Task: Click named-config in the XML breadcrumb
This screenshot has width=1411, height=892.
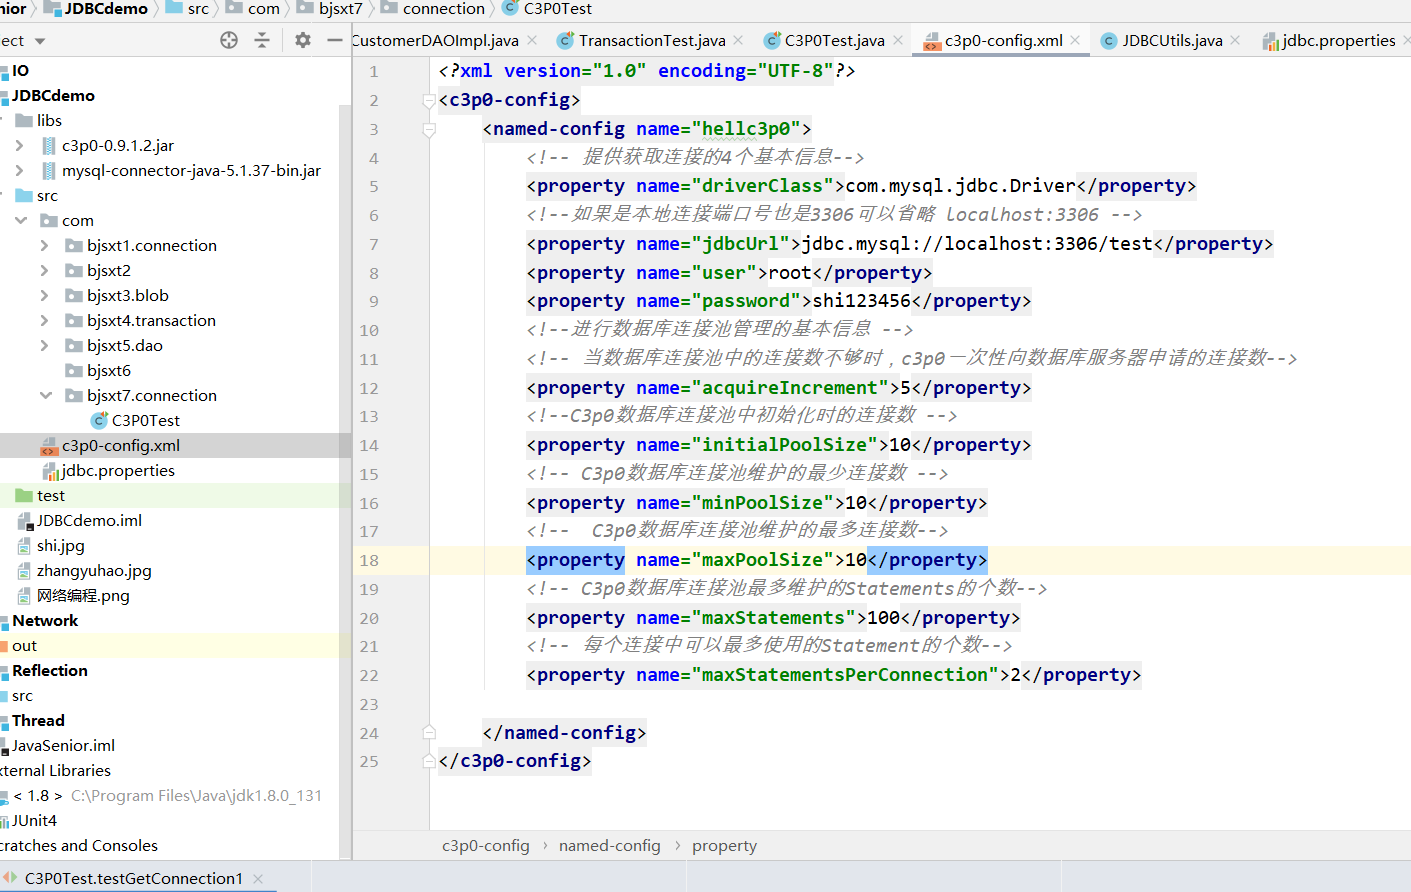Action: (609, 845)
